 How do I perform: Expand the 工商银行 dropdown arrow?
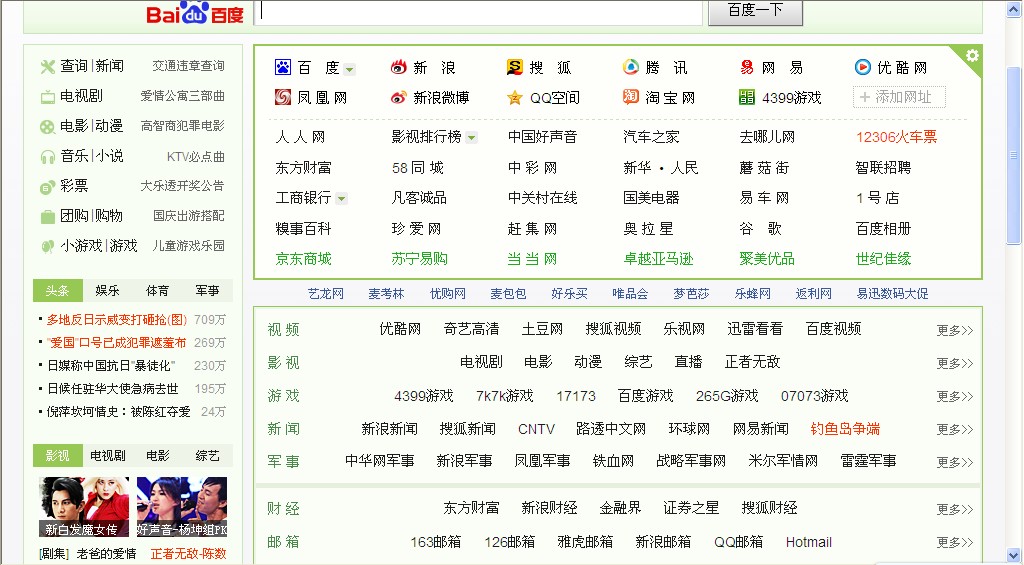point(342,199)
